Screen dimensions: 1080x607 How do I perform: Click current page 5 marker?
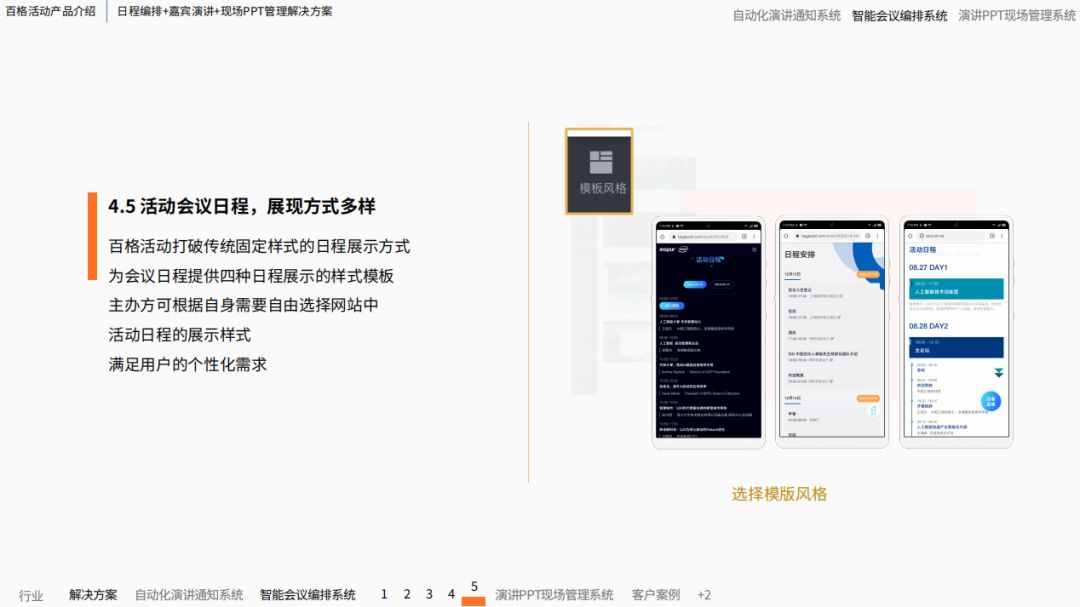(x=474, y=593)
